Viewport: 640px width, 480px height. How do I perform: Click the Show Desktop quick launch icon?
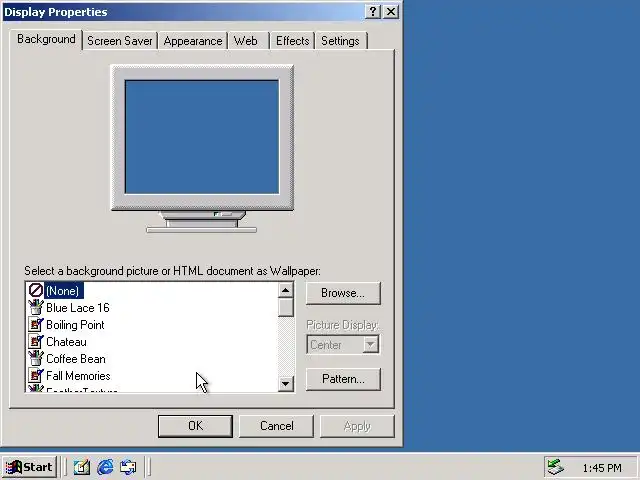tap(82, 467)
